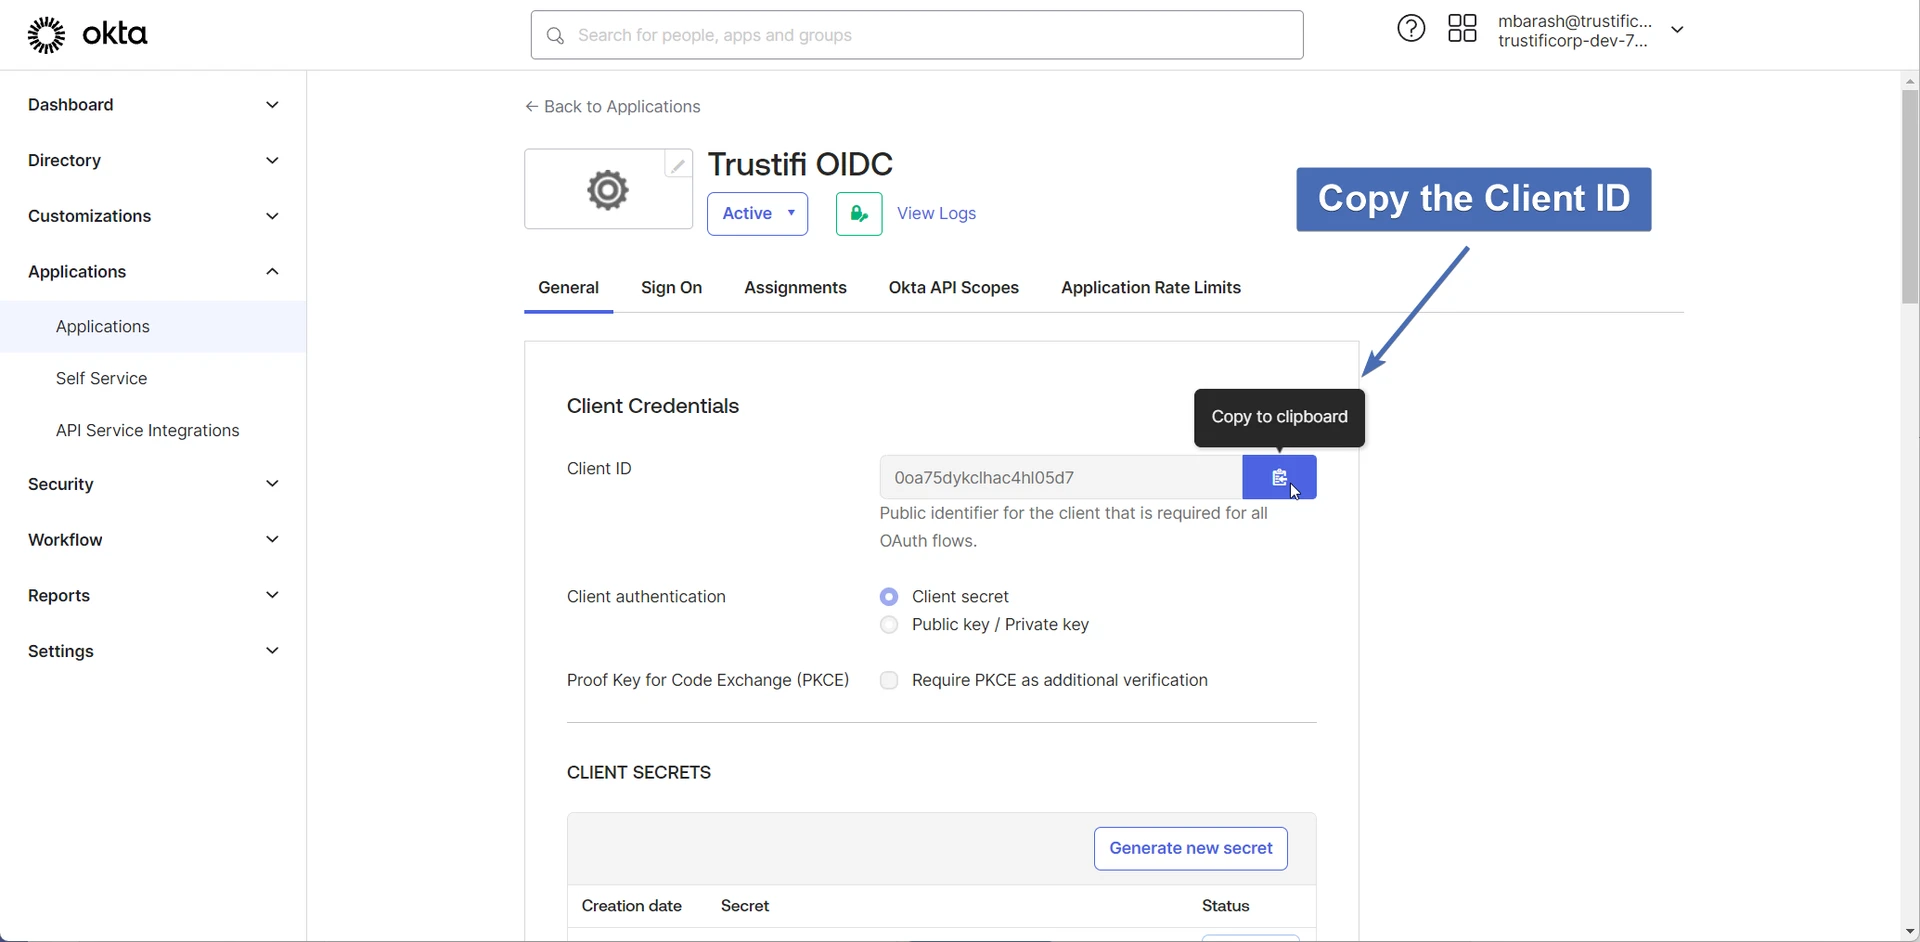Select the Client secret radio option
The image size is (1920, 942).
click(x=889, y=597)
